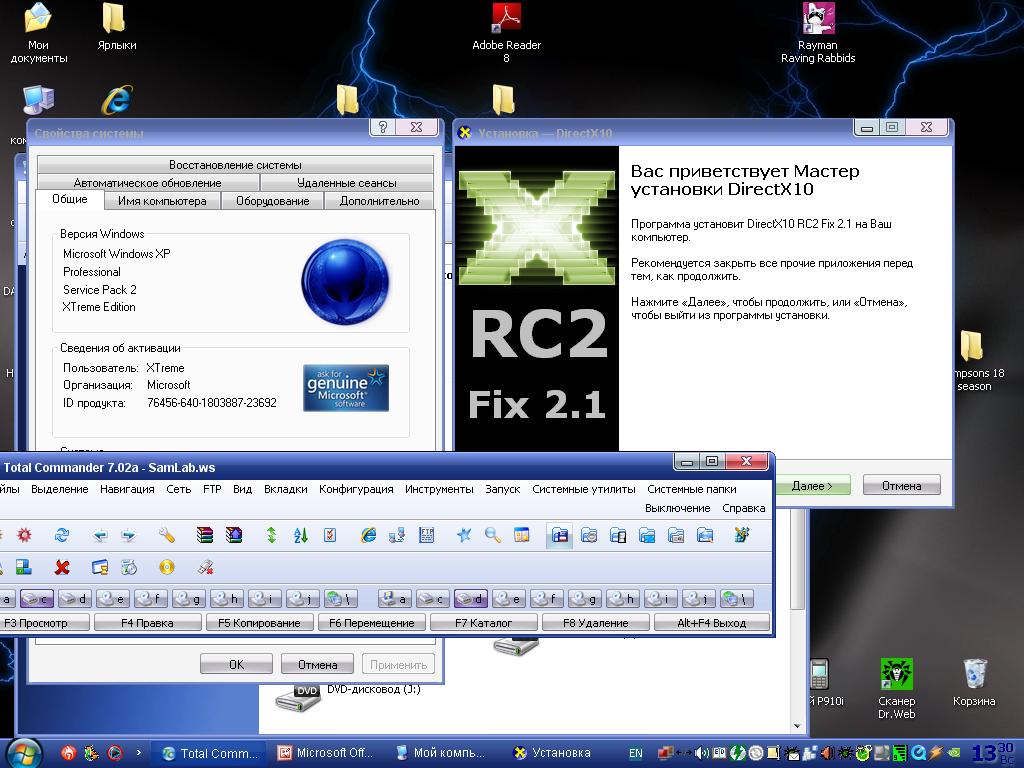Select drive c in left panel drive bar
This screenshot has width=1024, height=768.
pyautogui.click(x=37, y=598)
